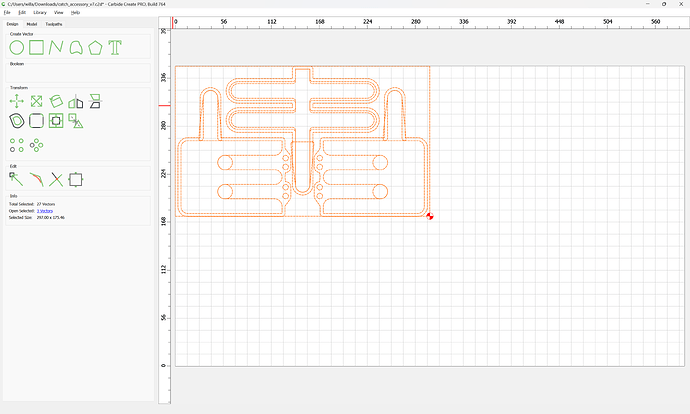Activate the Node Edit tool
This screenshot has height=414, width=690.
click(x=16, y=179)
